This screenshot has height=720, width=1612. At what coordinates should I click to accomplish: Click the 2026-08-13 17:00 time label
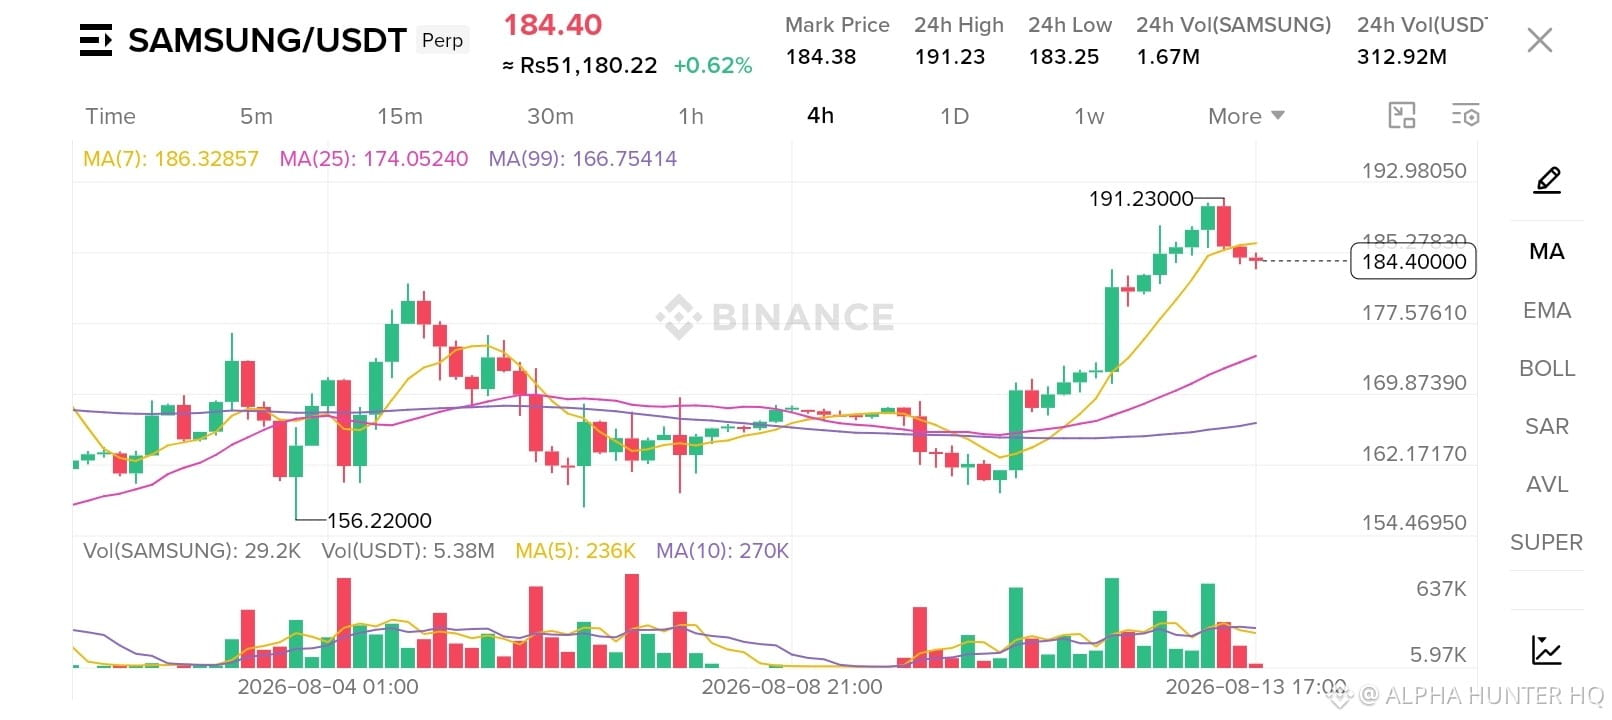tap(1256, 687)
